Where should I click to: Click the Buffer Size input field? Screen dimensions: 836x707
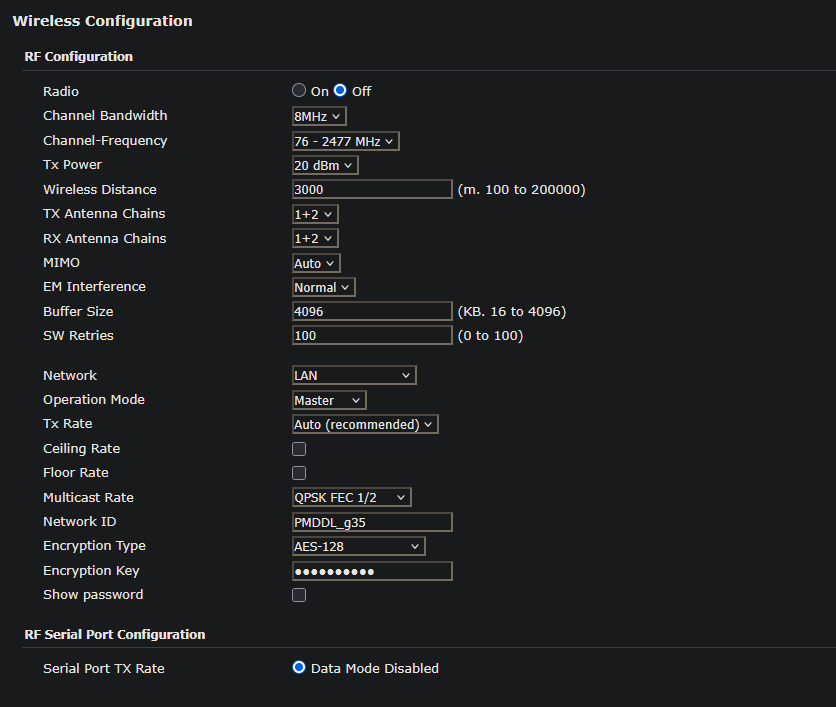pos(372,311)
